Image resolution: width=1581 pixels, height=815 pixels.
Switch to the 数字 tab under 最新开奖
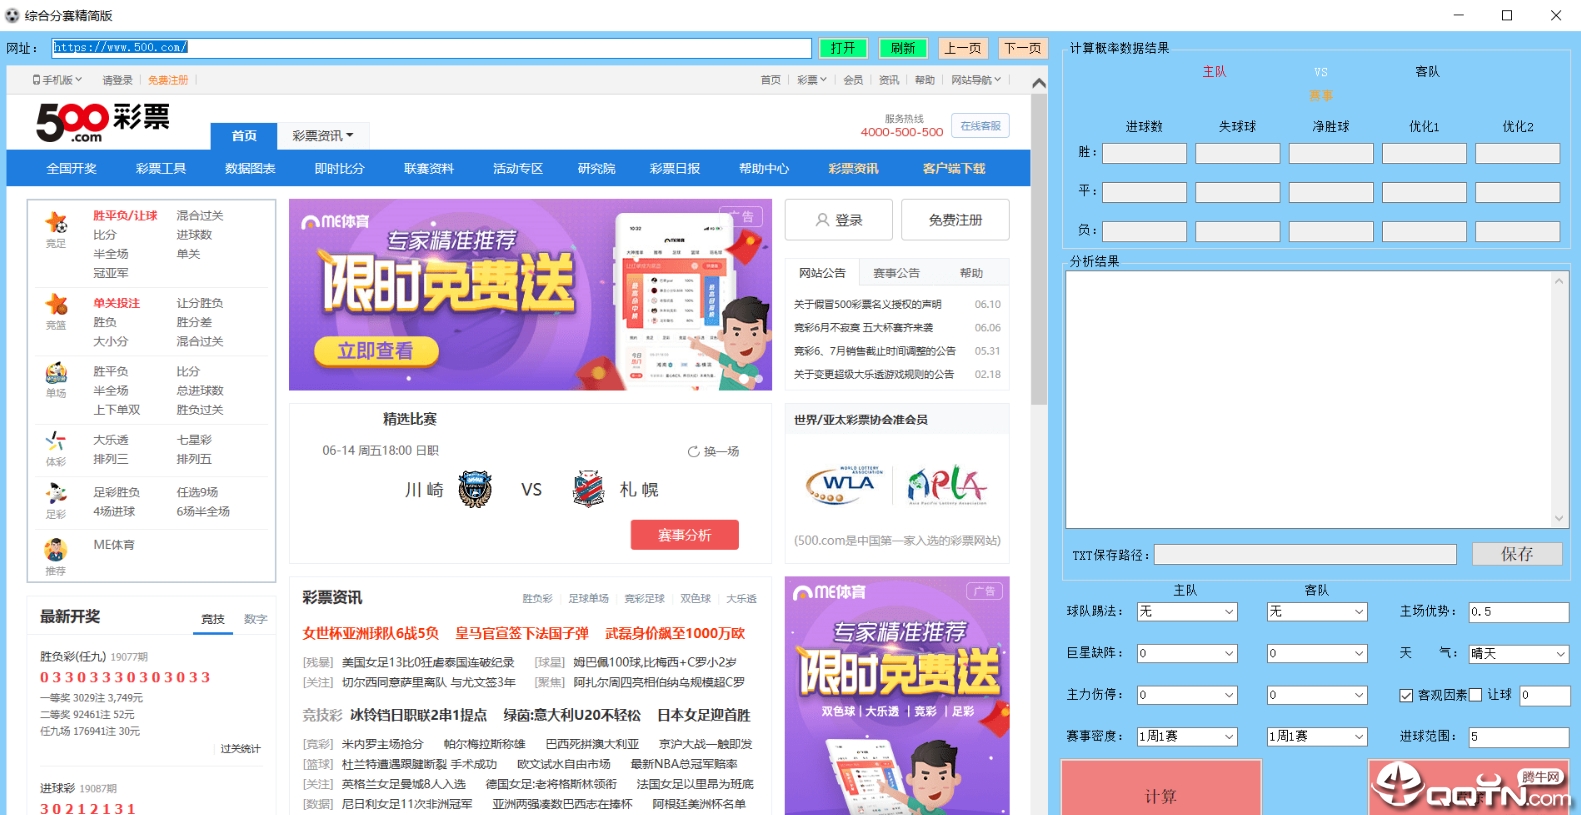pyautogui.click(x=256, y=620)
